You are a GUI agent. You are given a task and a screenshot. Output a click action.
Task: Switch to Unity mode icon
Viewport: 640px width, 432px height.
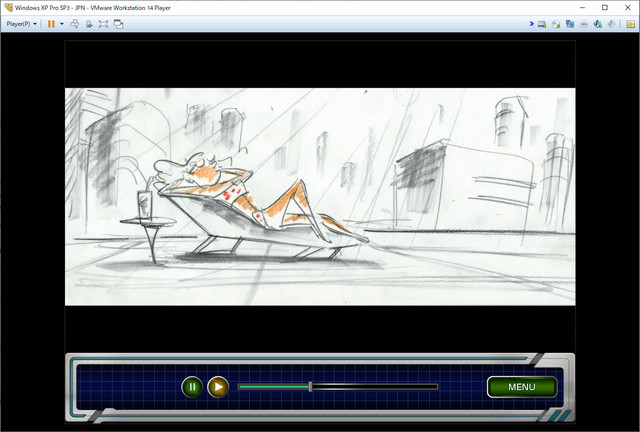click(x=118, y=24)
